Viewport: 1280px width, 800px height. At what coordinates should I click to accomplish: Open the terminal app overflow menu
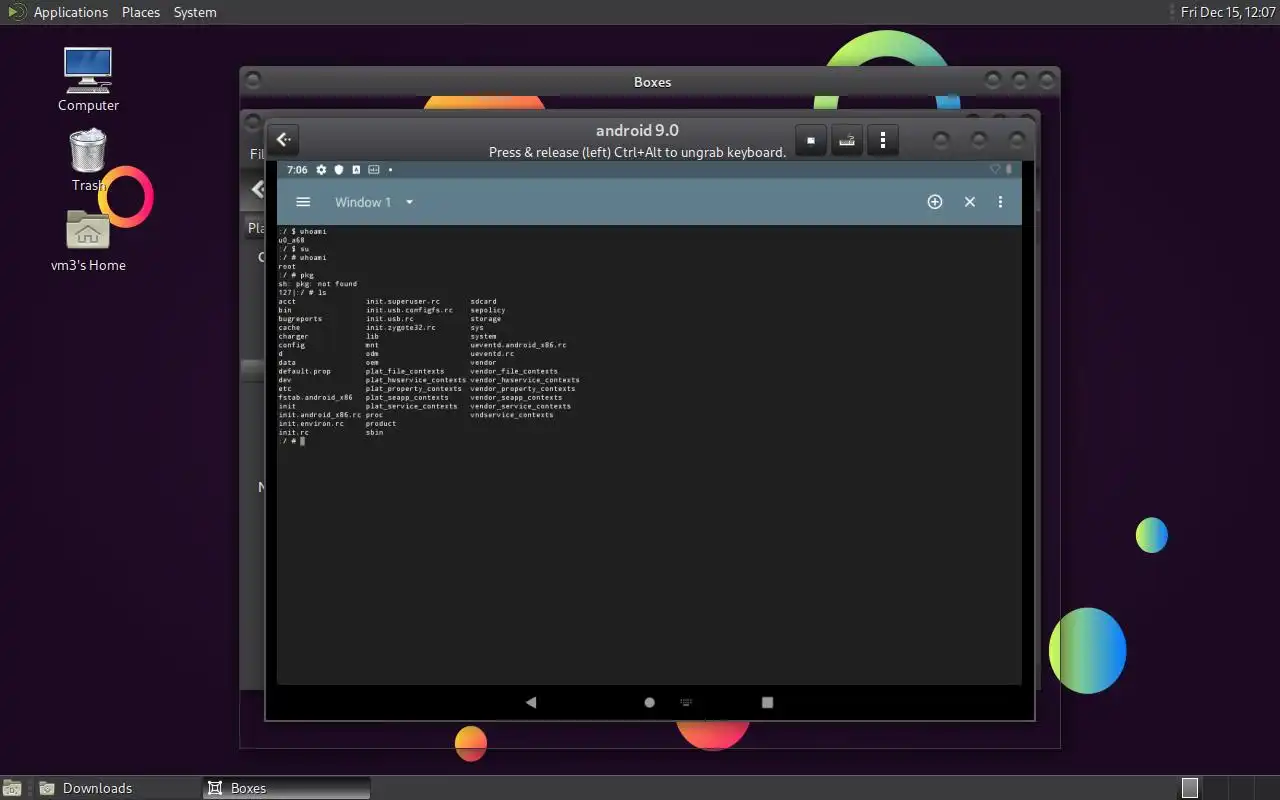click(1000, 202)
